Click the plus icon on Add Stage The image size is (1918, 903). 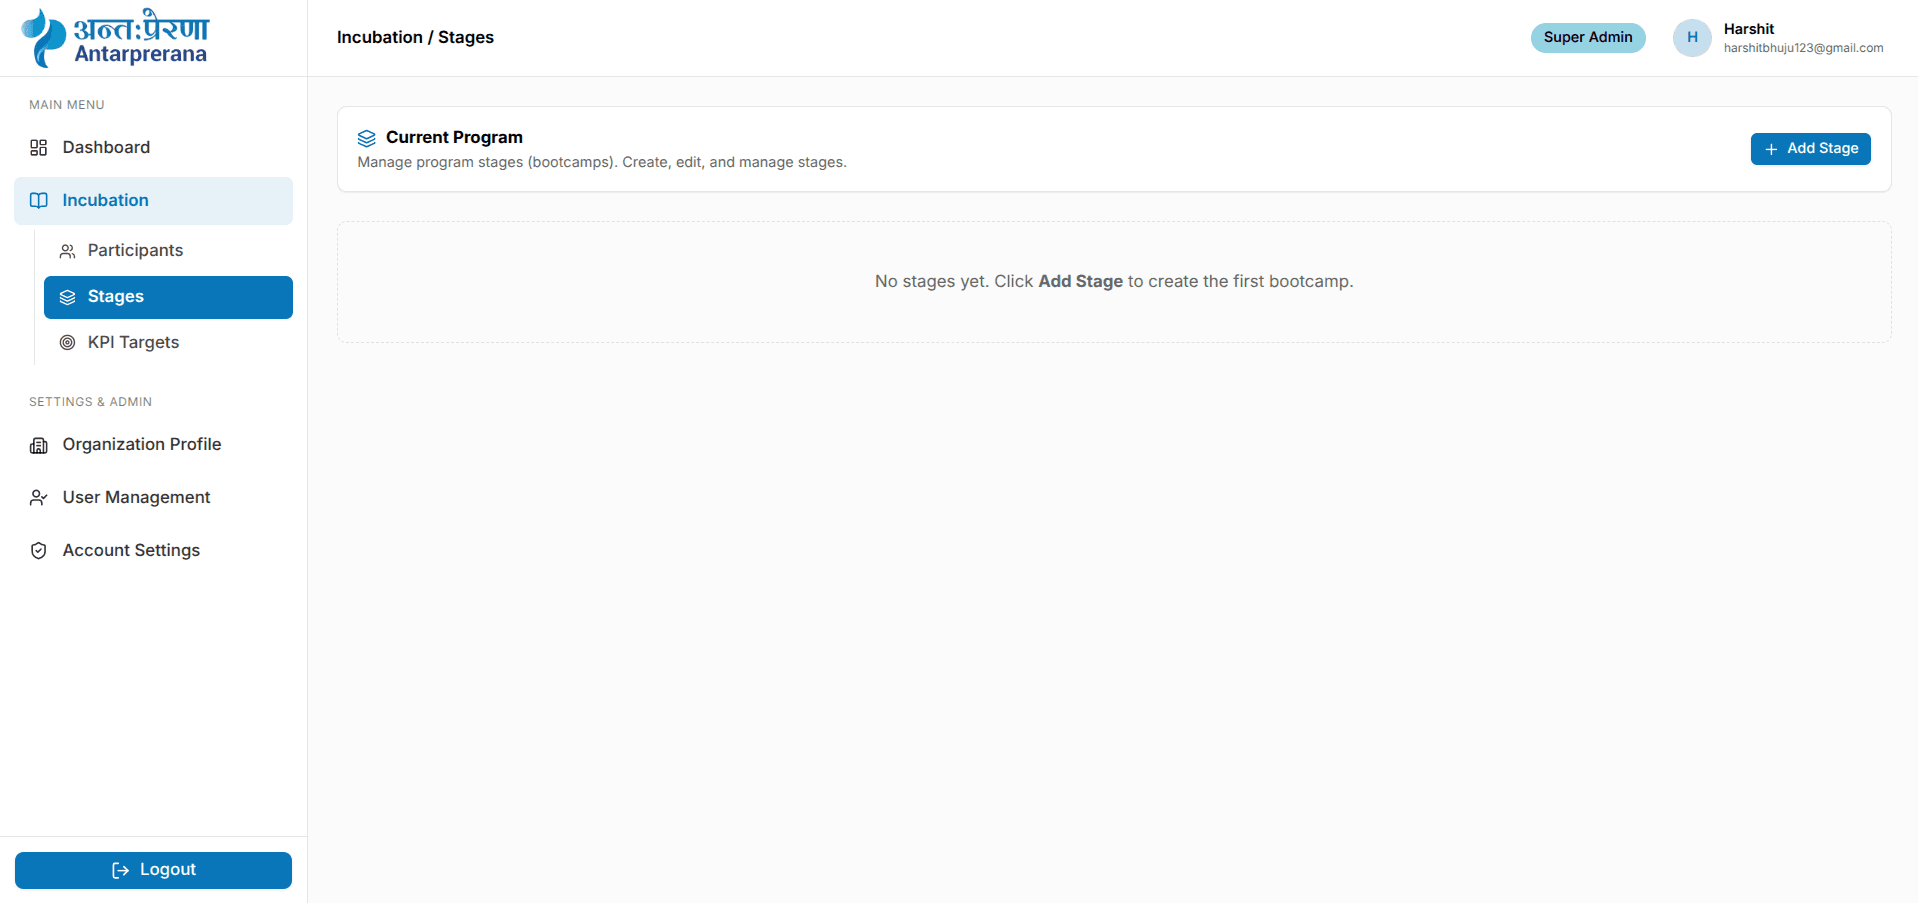(x=1771, y=149)
